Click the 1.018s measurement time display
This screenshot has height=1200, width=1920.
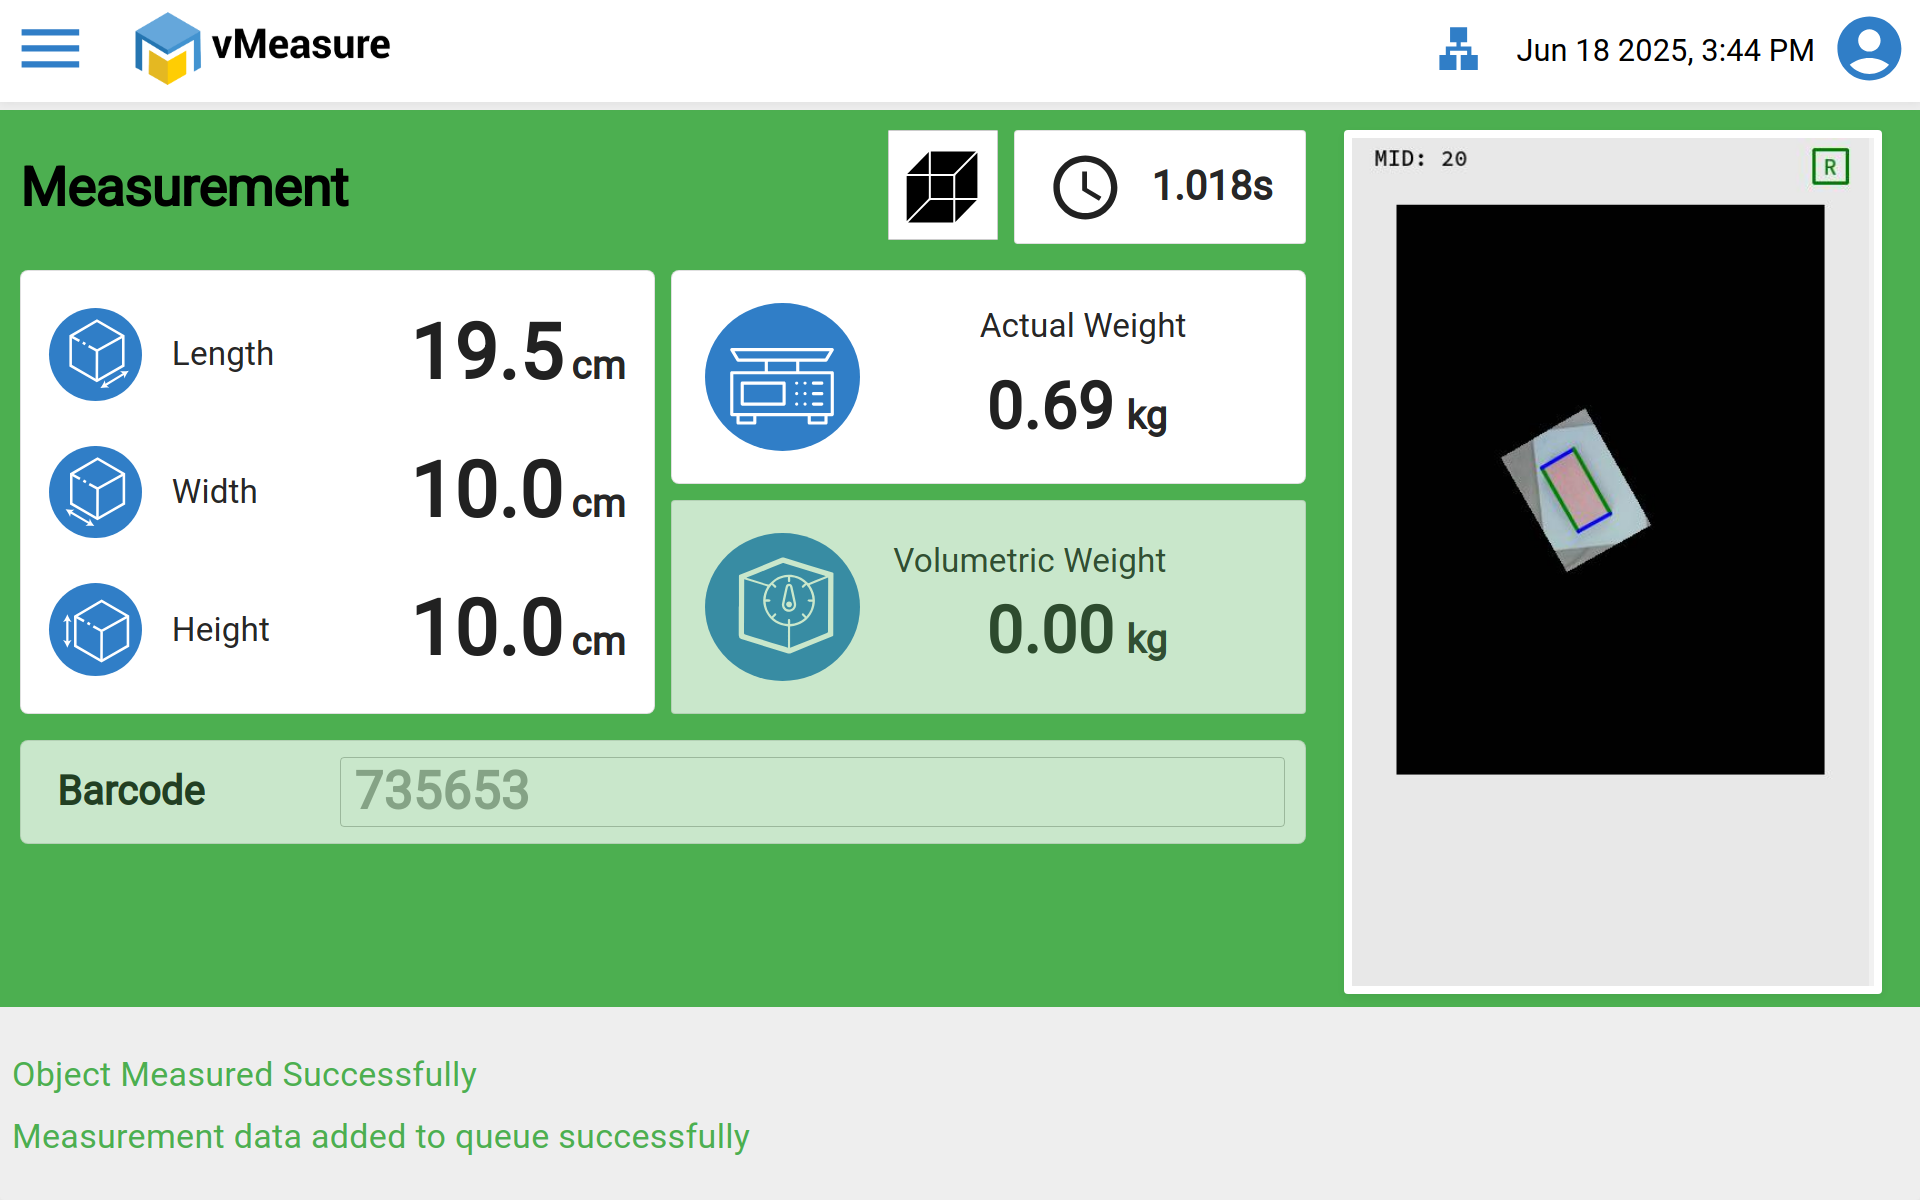1212,187
